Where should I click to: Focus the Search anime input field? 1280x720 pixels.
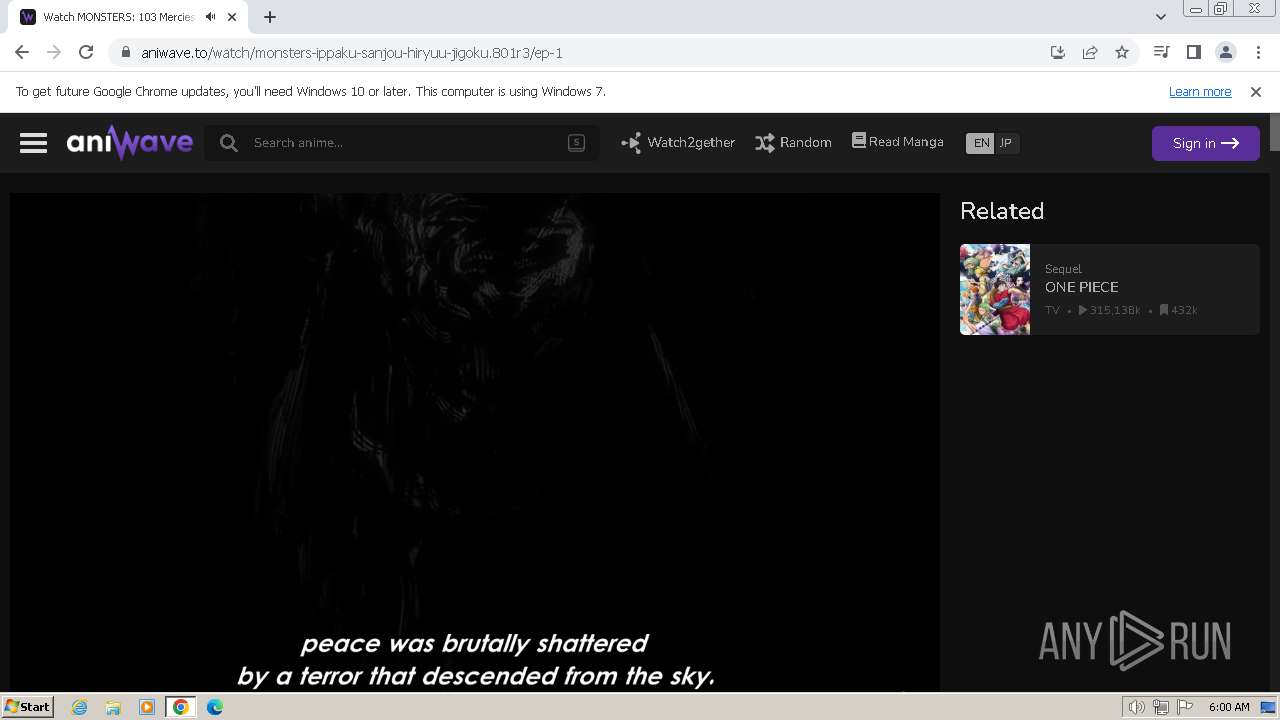click(404, 143)
